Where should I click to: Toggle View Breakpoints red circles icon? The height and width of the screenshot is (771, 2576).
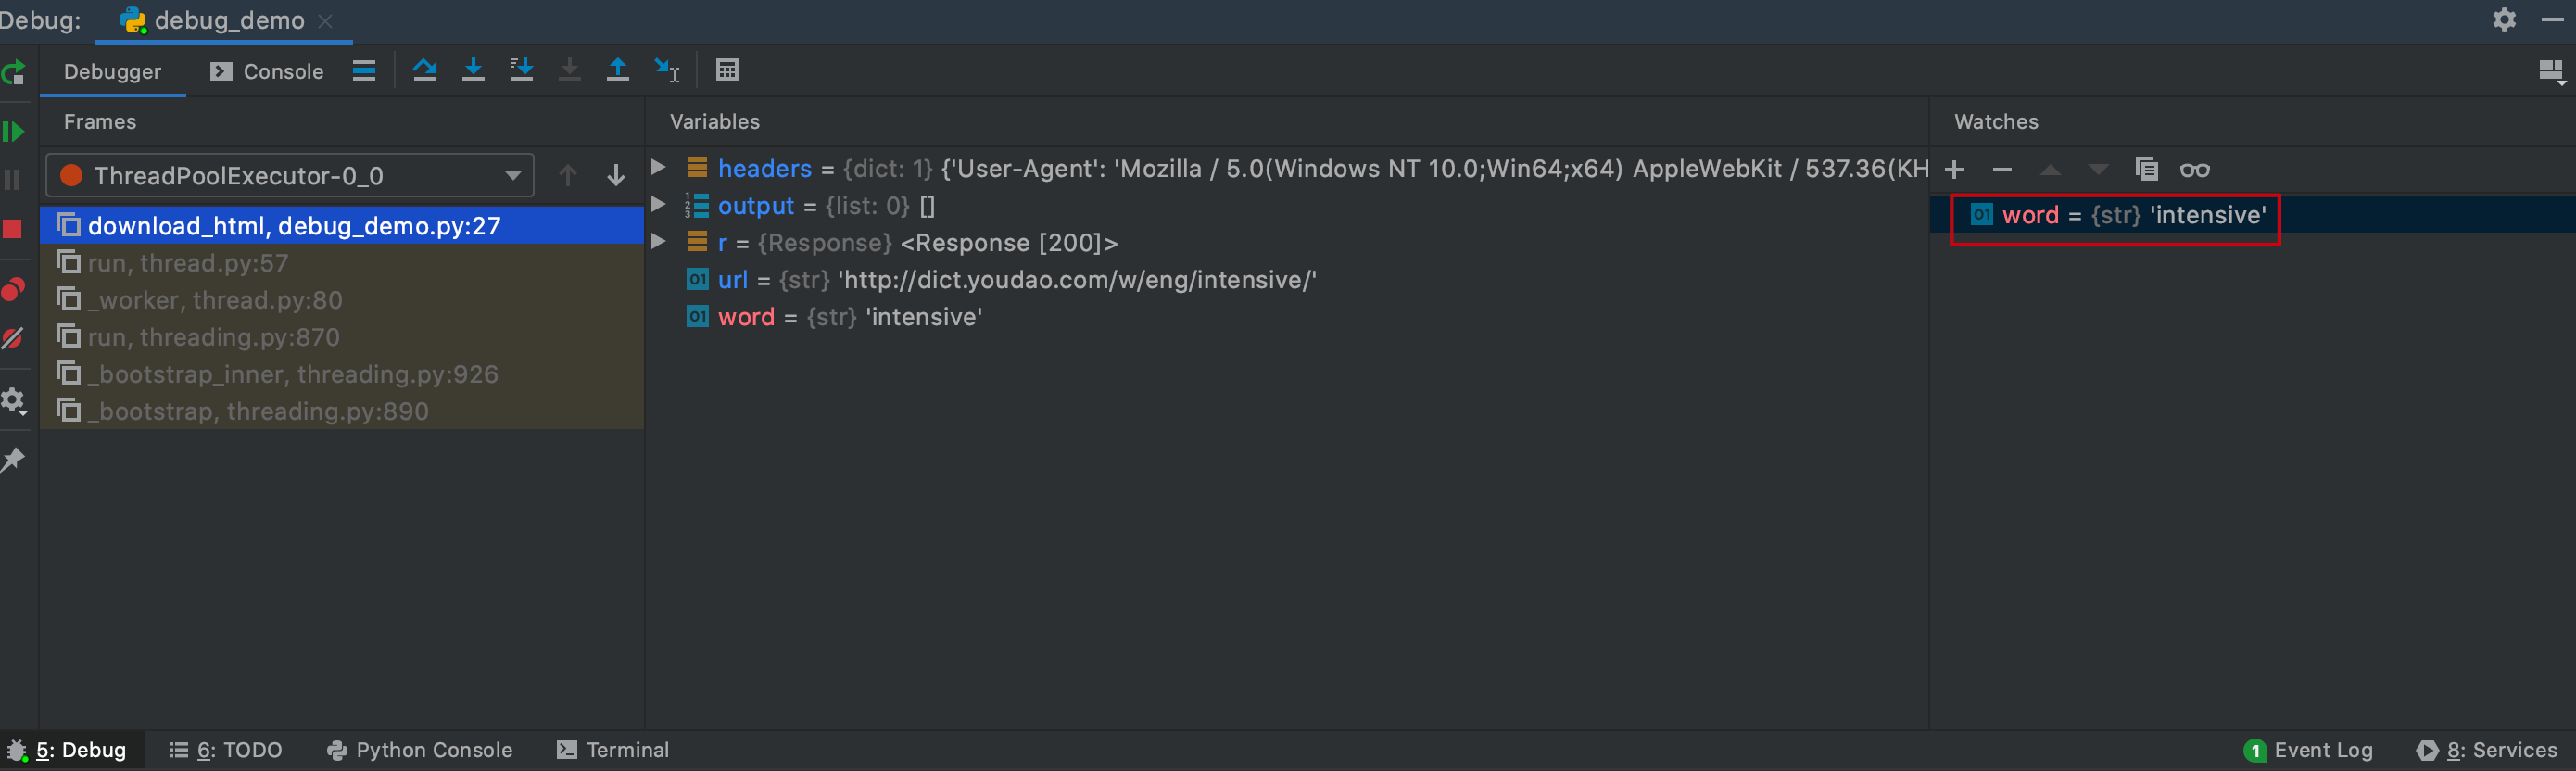[13, 289]
